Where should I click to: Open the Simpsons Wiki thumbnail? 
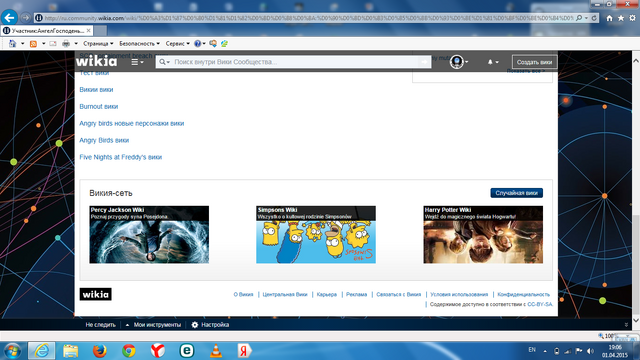316,235
